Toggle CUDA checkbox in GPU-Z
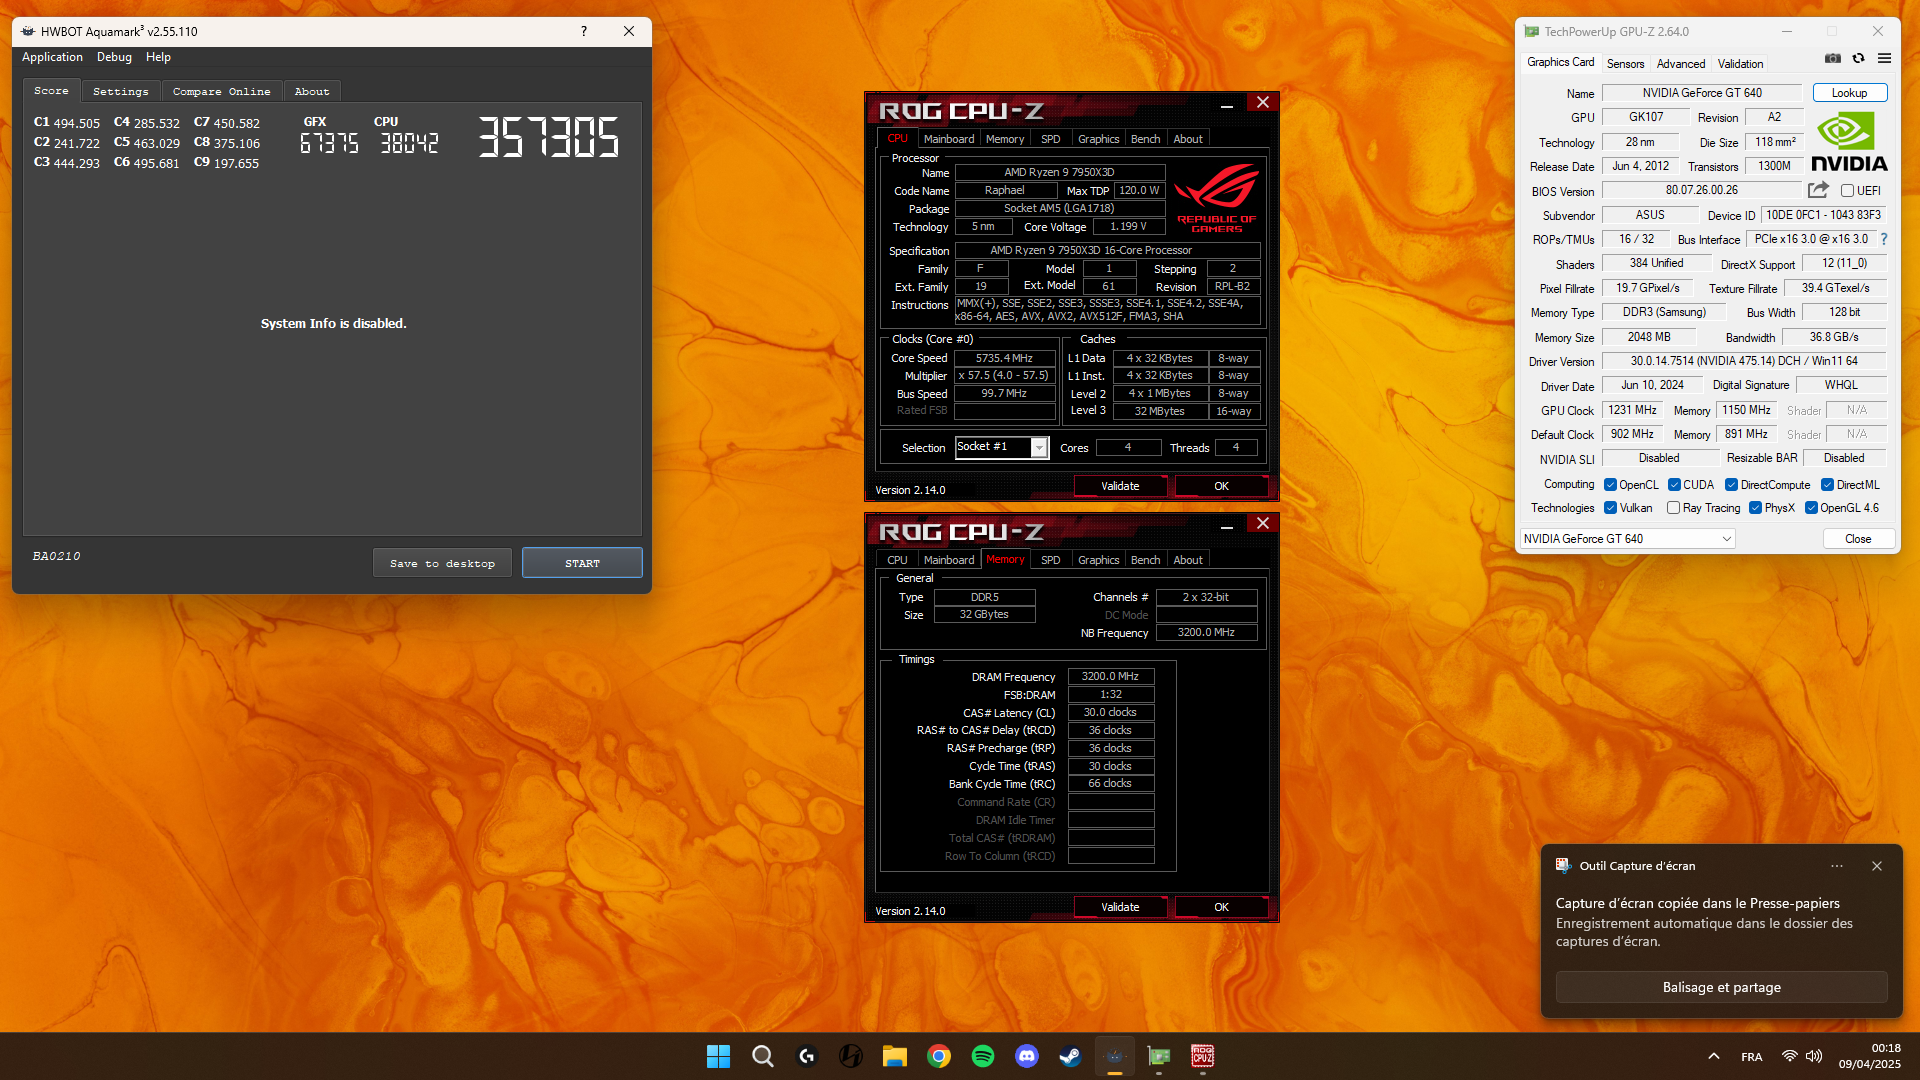1920x1080 pixels. [x=1674, y=484]
